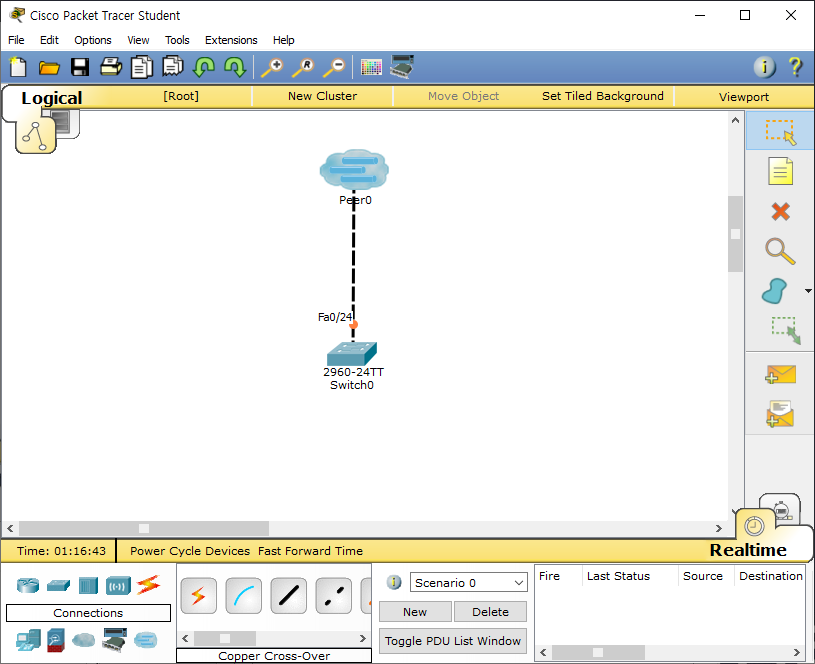Screen dimensions: 815x664
Task: Choose the Place Note tool
Action: [780, 172]
